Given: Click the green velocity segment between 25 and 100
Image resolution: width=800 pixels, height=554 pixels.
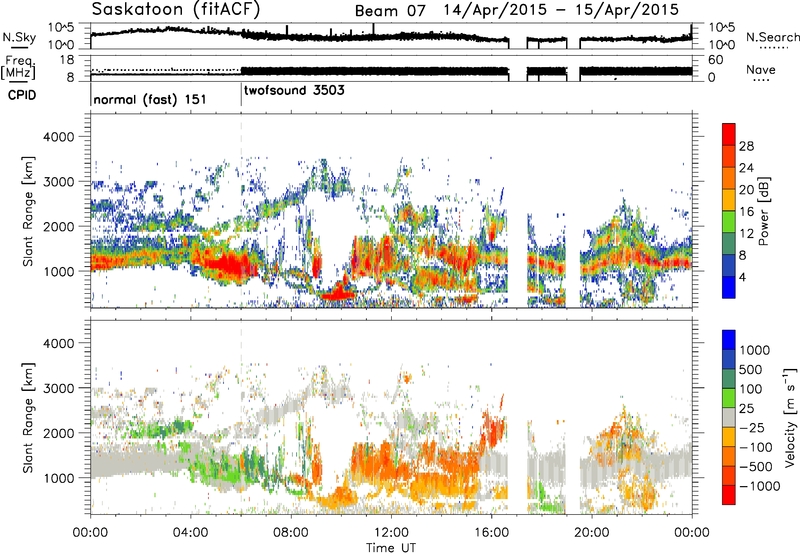Looking at the screenshot, I should pyautogui.click(x=729, y=398).
